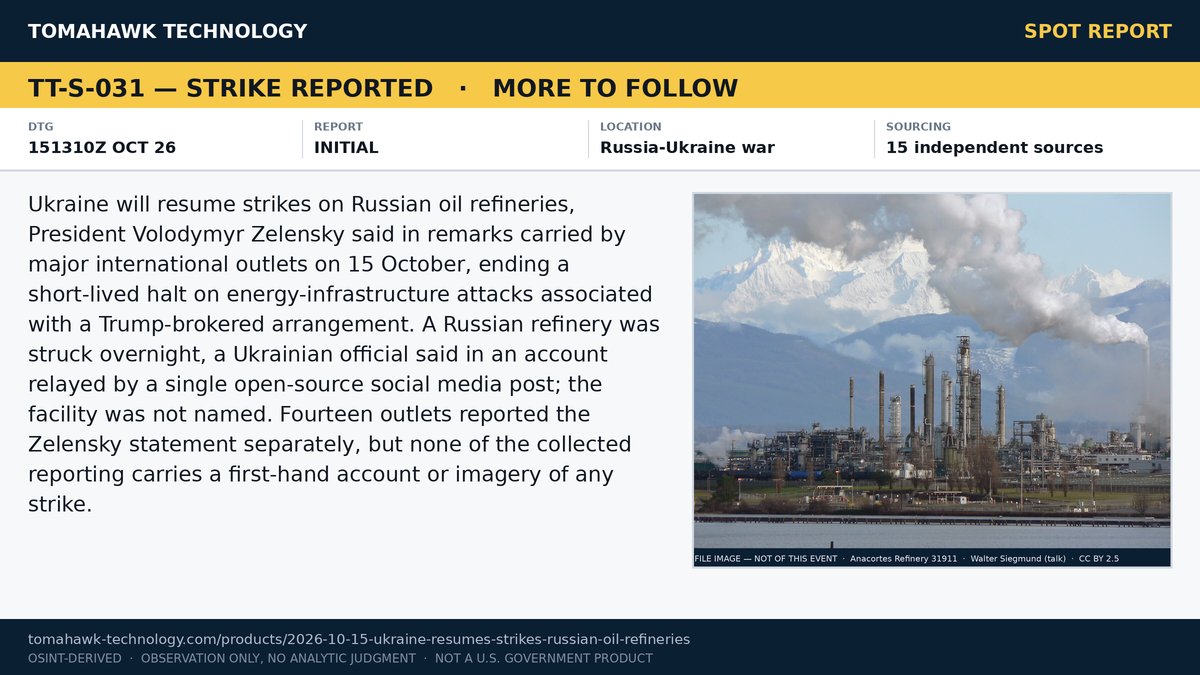This screenshot has width=1200, height=675.
Task: Click the MORE TO FOLLOW text
Action: tap(615, 88)
